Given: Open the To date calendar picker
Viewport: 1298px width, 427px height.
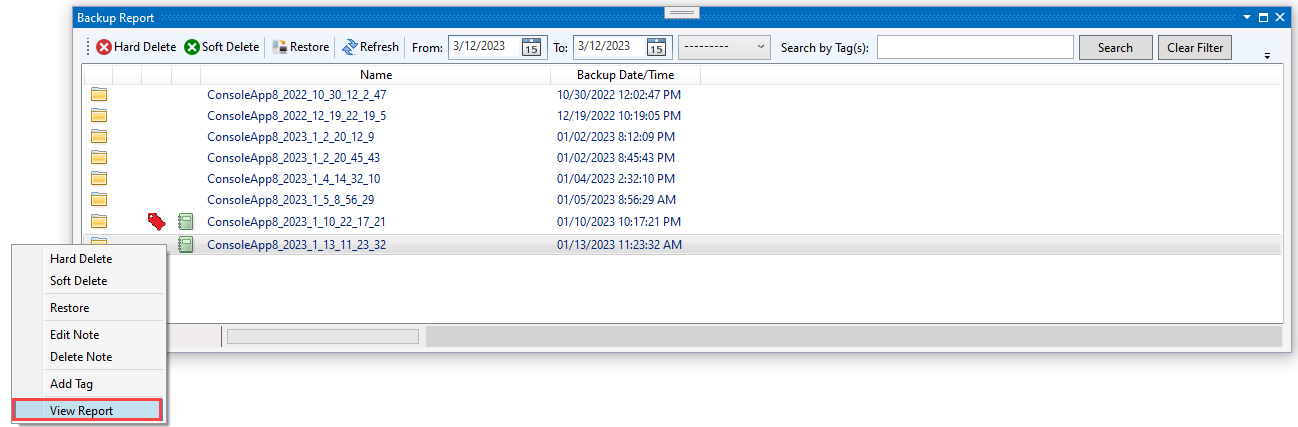Looking at the screenshot, I should pos(657,47).
